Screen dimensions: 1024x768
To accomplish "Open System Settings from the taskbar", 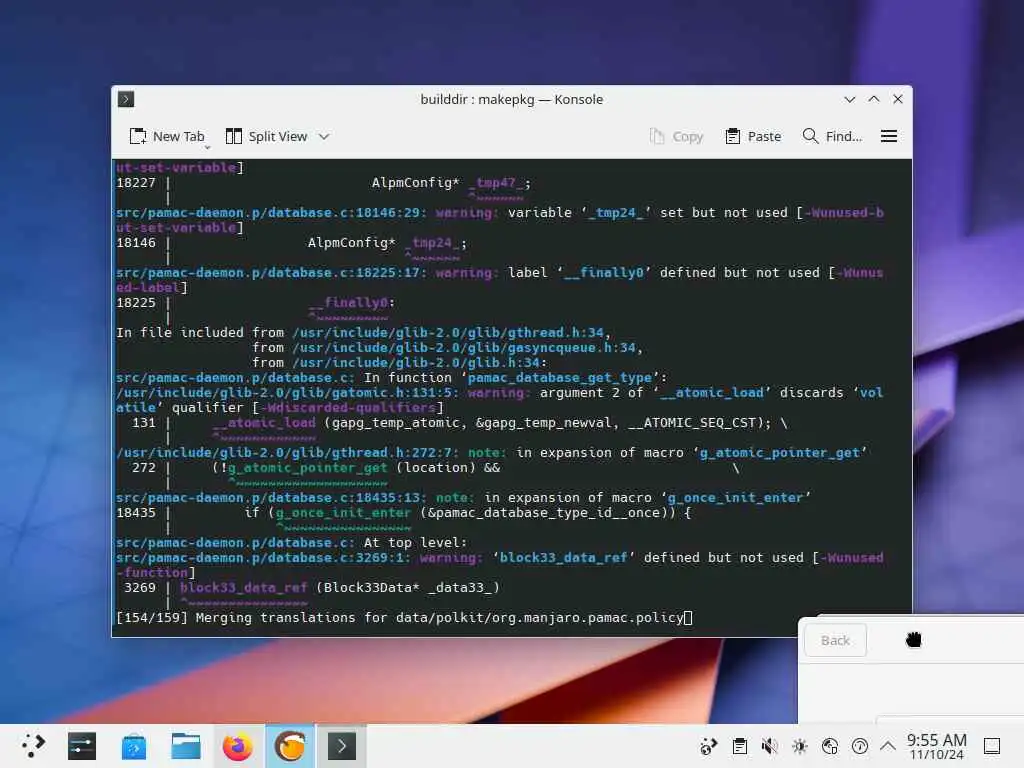I will 82,746.
